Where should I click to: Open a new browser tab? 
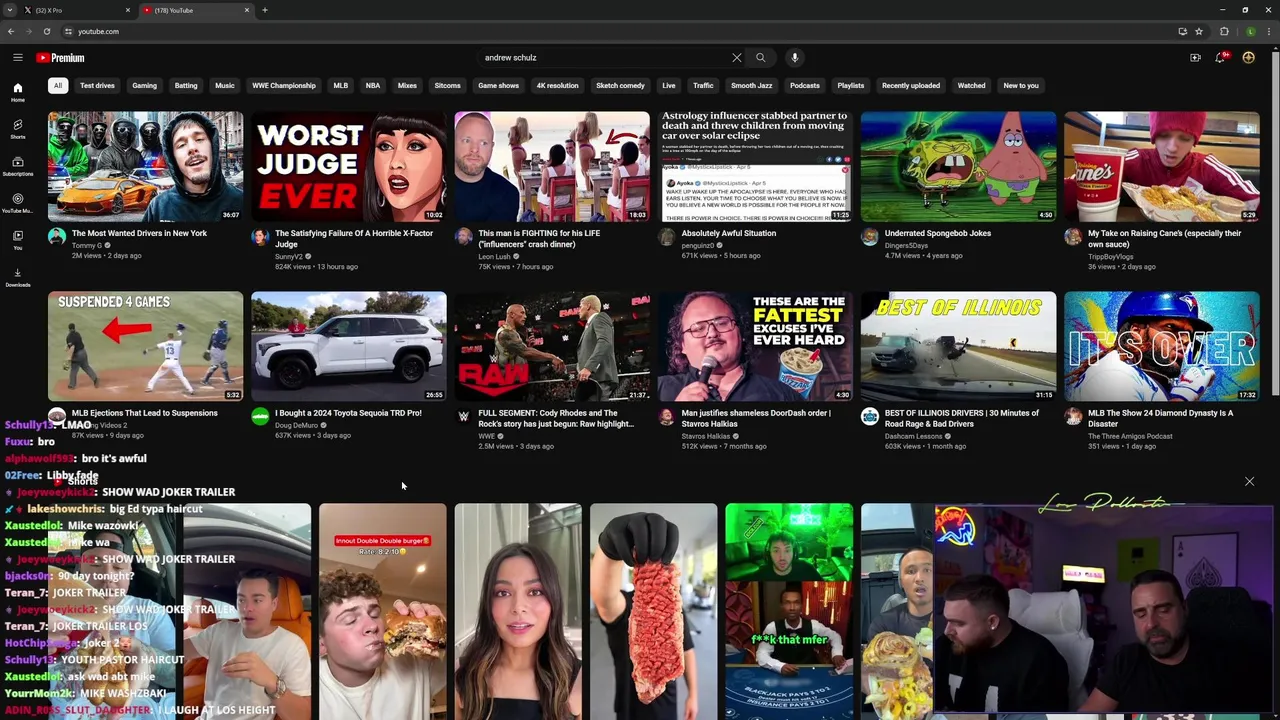click(265, 10)
